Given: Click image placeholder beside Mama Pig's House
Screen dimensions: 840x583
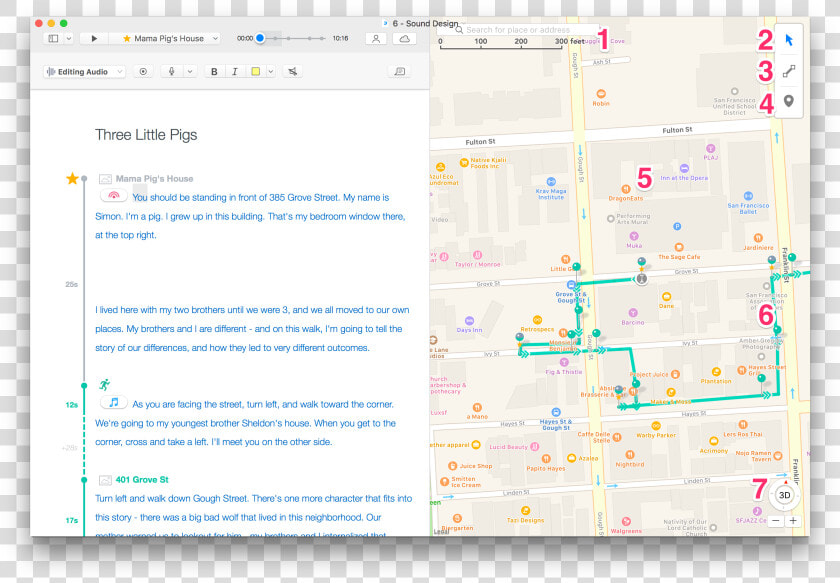Looking at the screenshot, I should pos(106,179).
